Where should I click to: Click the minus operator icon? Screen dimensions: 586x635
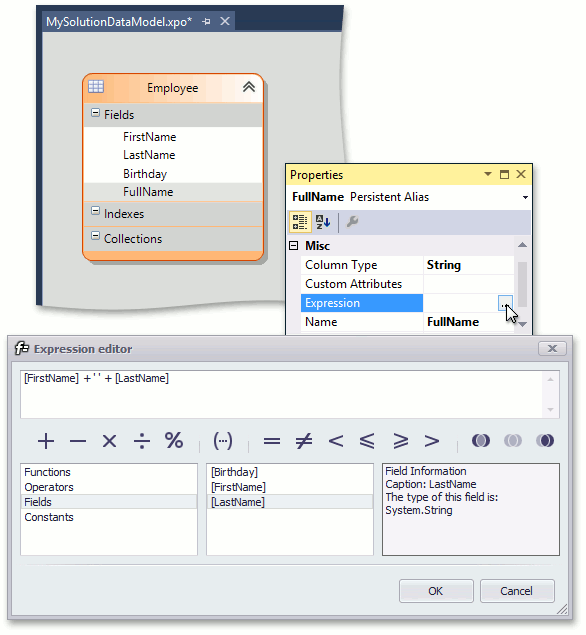(x=78, y=441)
